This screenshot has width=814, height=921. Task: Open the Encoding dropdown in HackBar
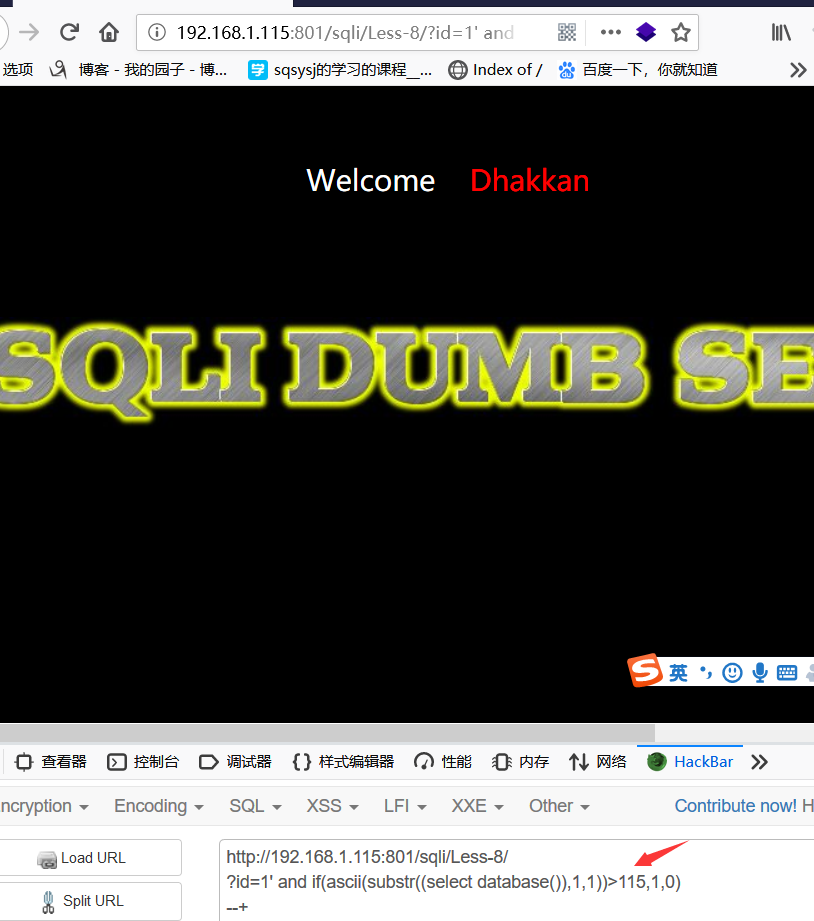pos(159,806)
